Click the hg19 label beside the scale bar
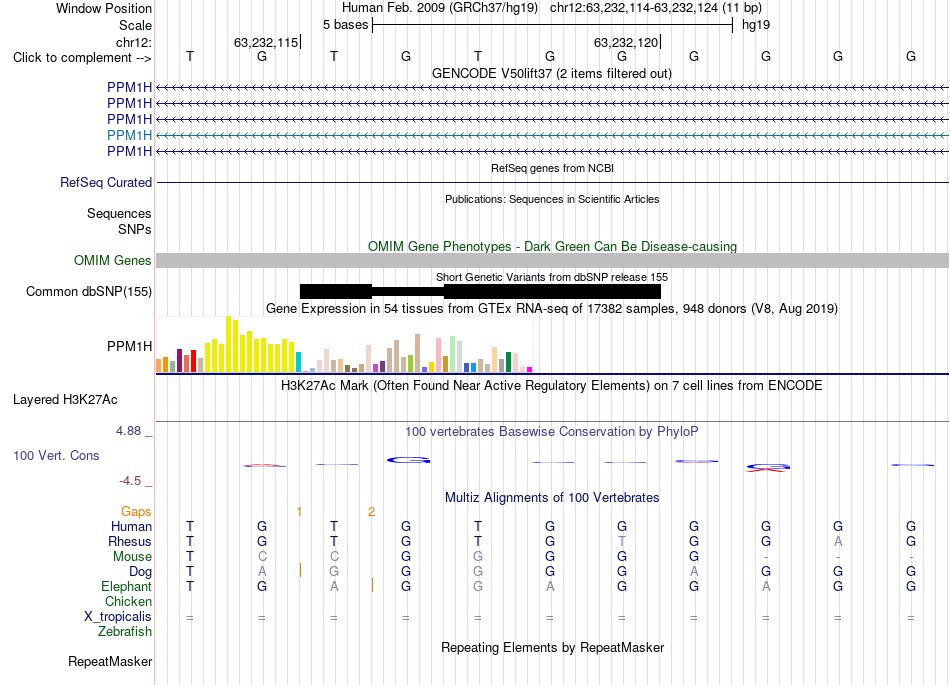 pyautogui.click(x=756, y=25)
